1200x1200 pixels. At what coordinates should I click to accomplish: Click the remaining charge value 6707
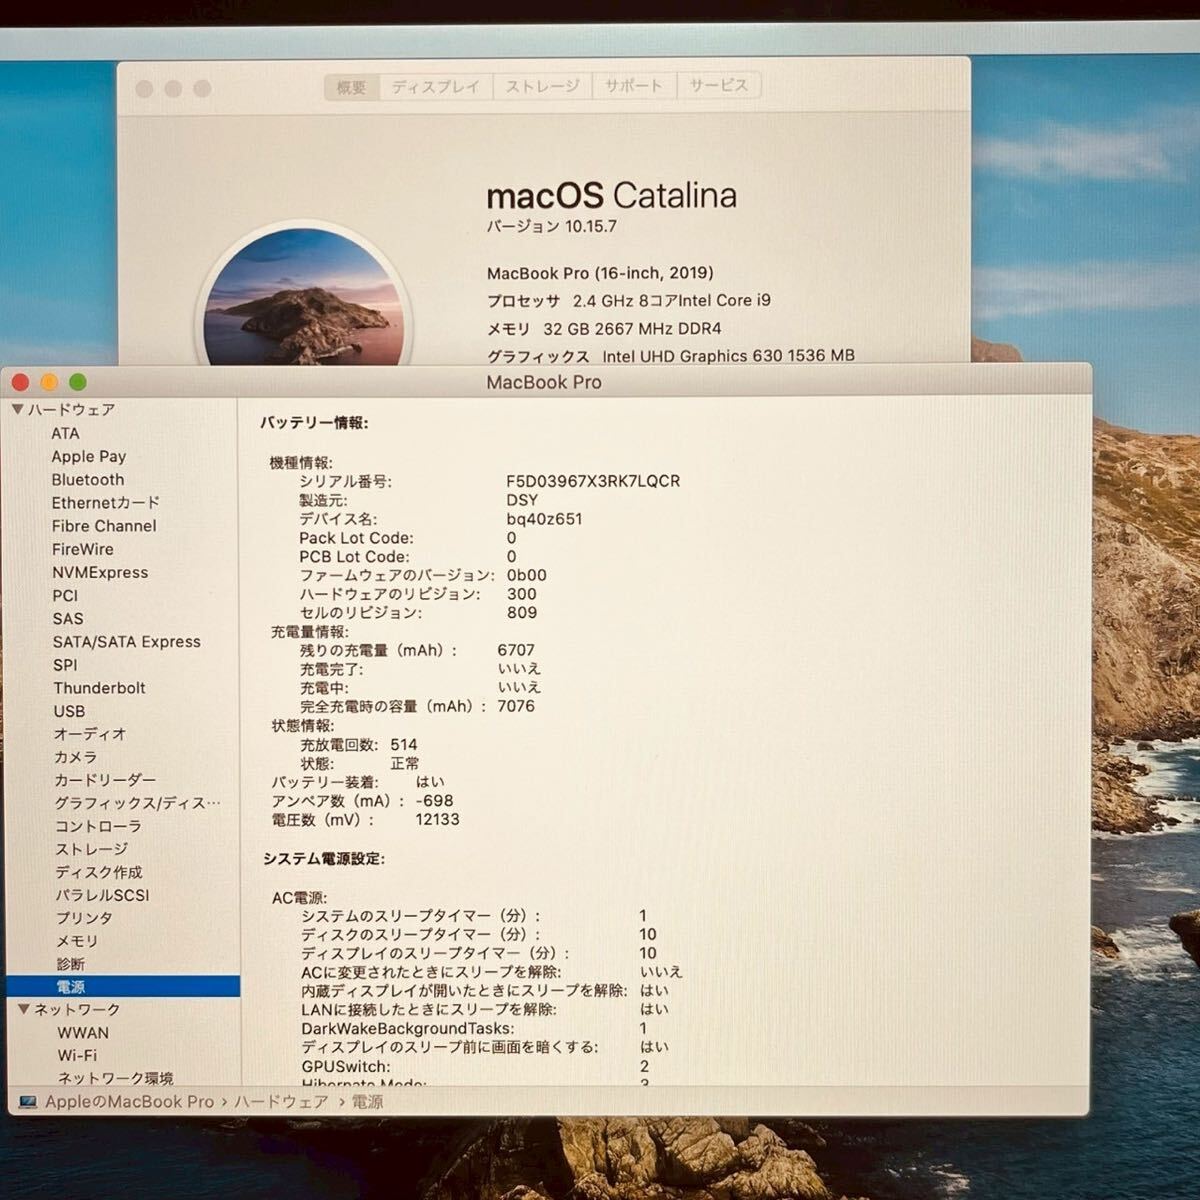[516, 650]
